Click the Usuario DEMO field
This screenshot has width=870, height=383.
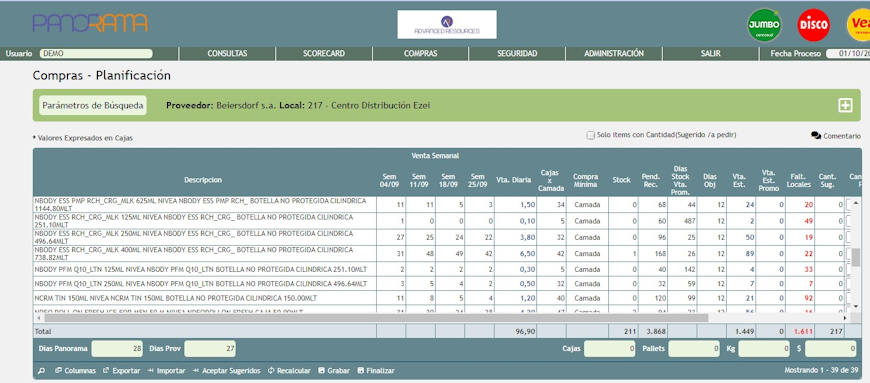coord(95,54)
